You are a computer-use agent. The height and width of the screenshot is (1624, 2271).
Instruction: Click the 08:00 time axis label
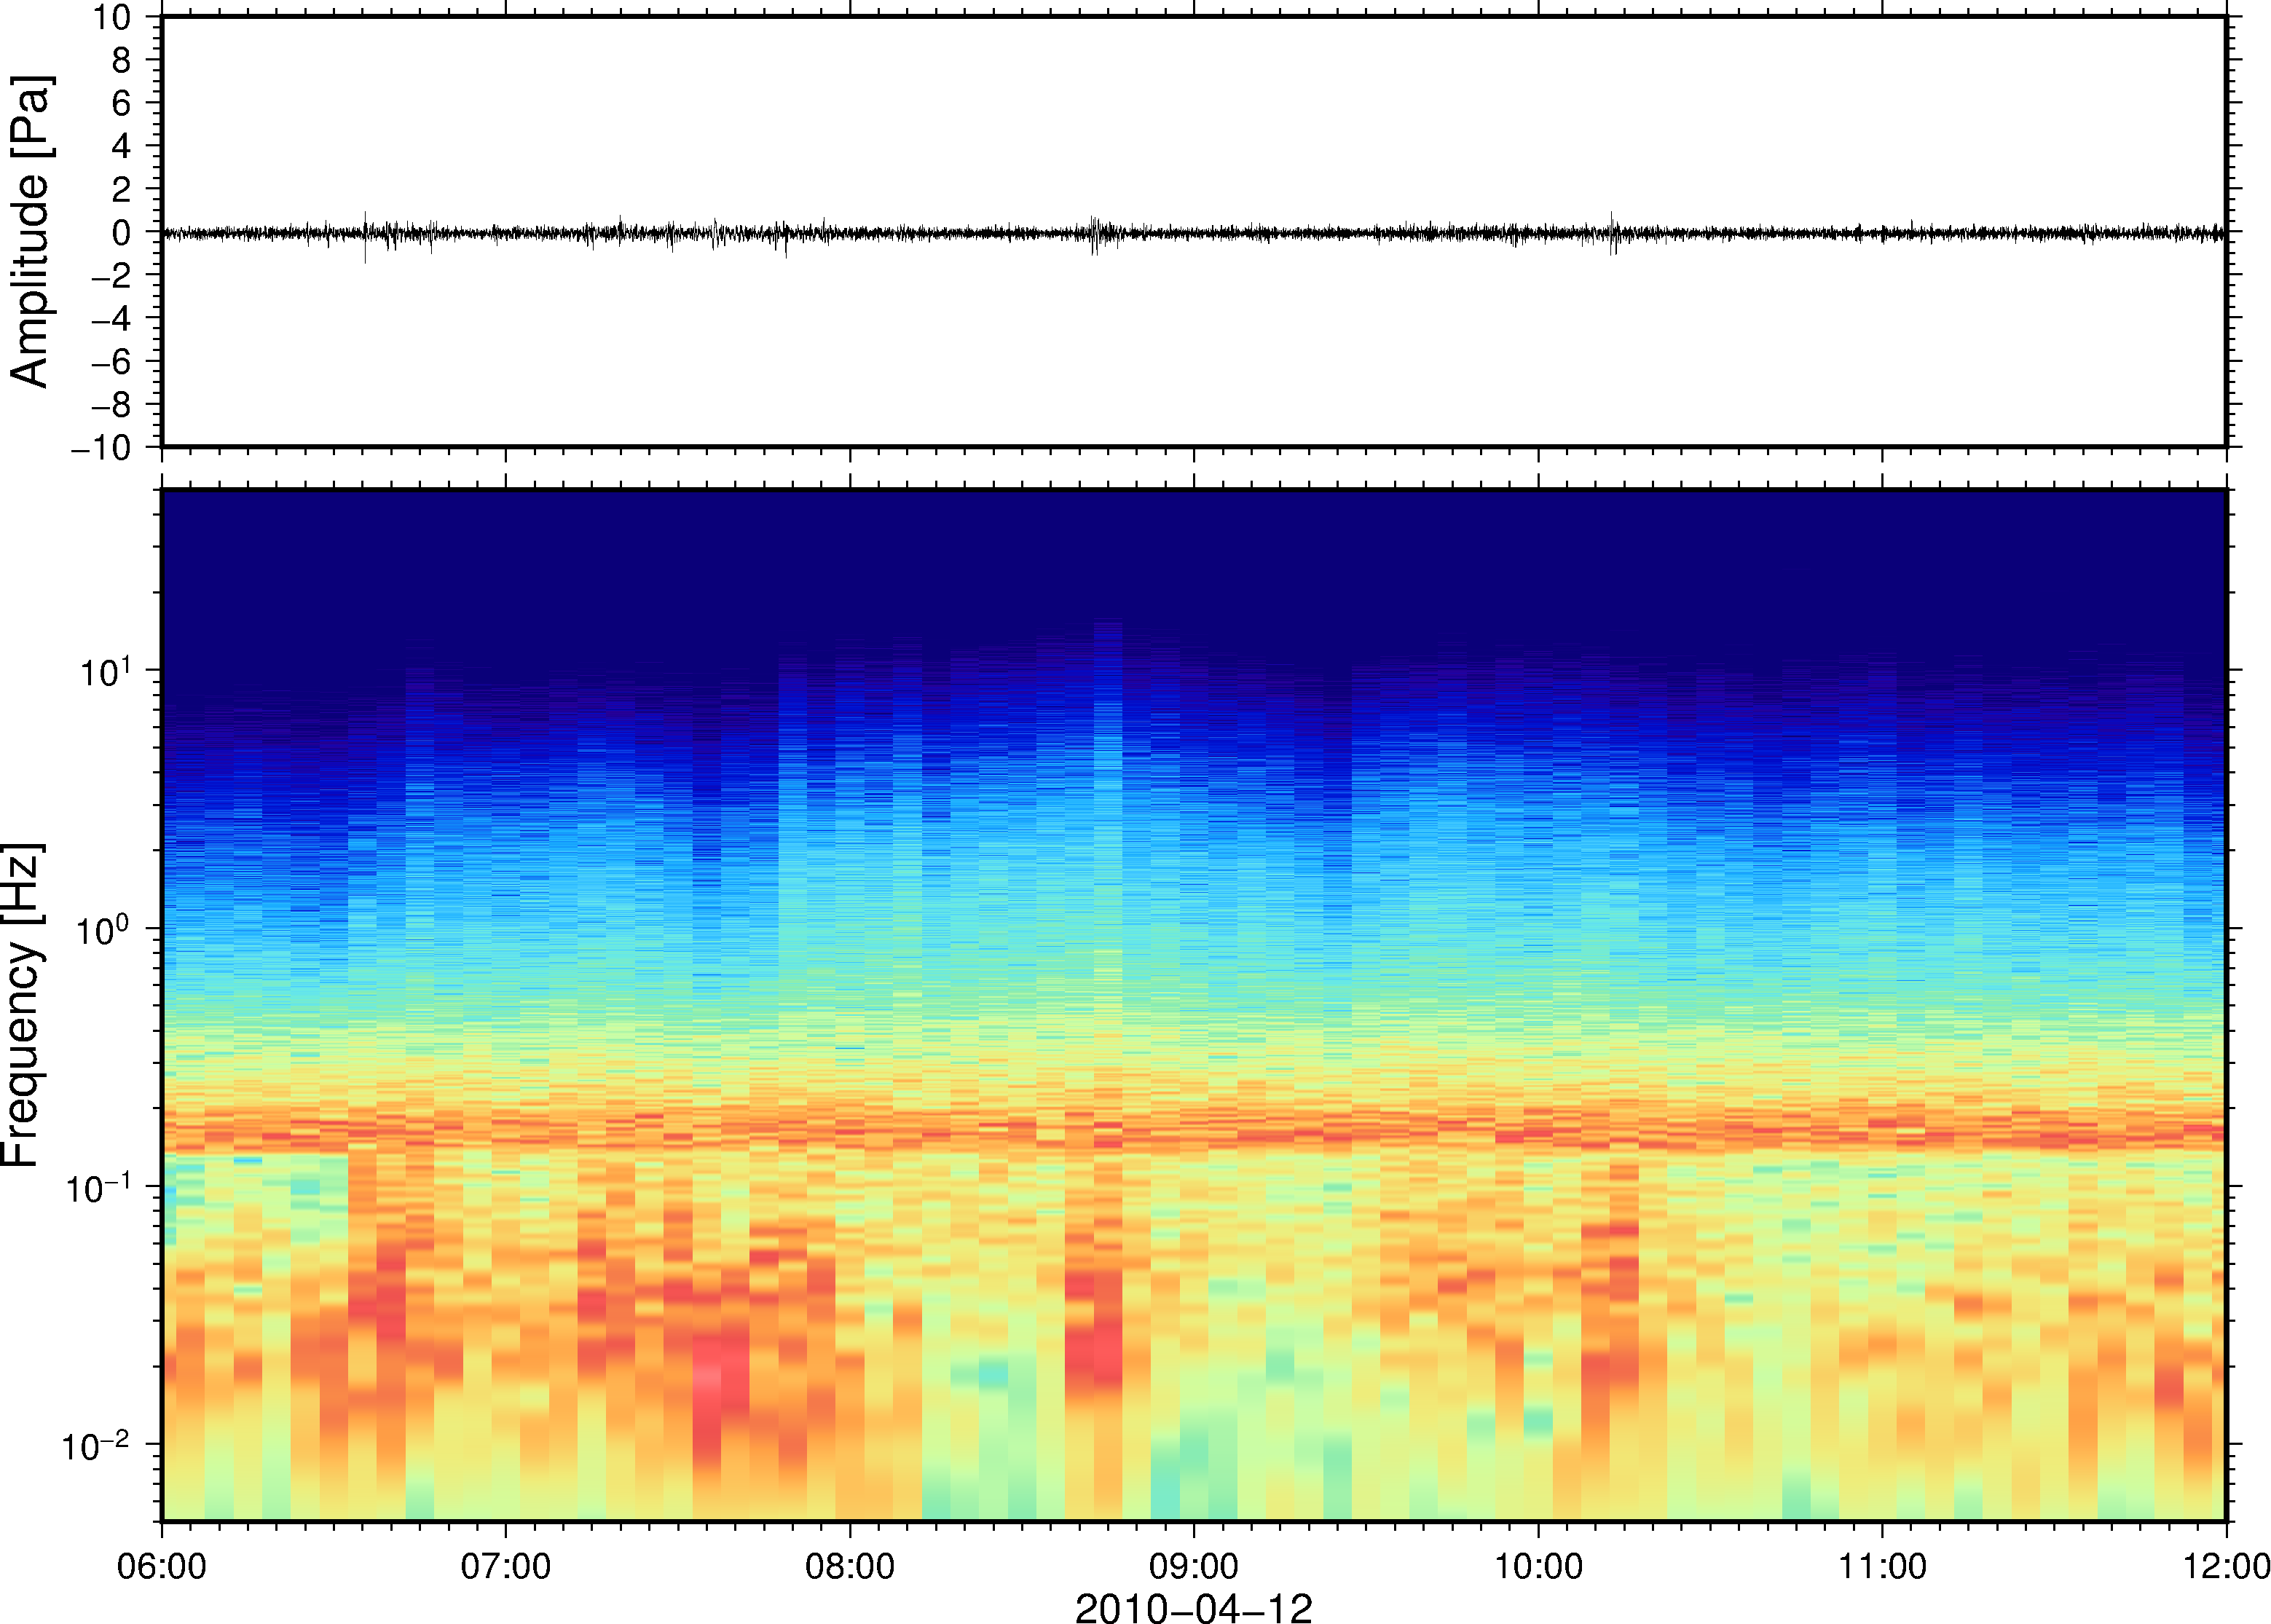[850, 1566]
